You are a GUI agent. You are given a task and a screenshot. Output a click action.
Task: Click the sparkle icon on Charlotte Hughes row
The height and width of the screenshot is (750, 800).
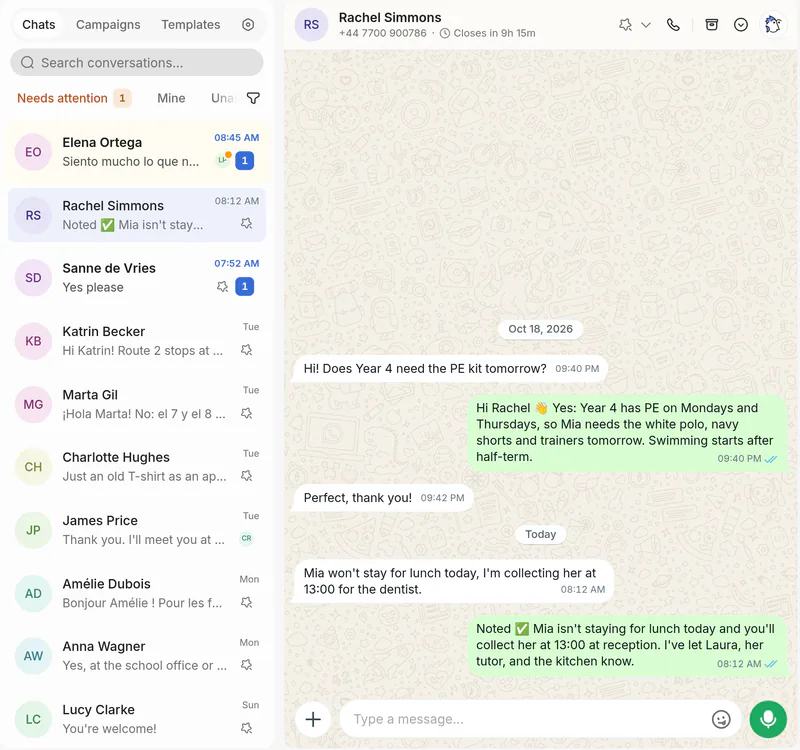pos(247,476)
